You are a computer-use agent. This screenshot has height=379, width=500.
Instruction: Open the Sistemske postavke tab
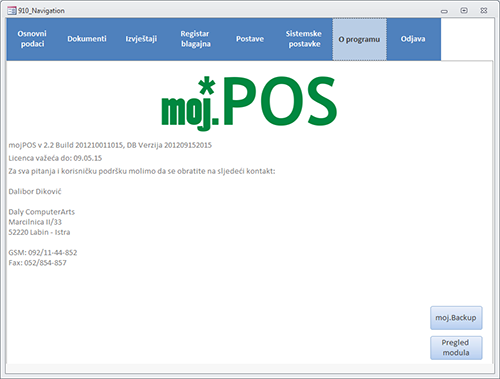pos(304,39)
